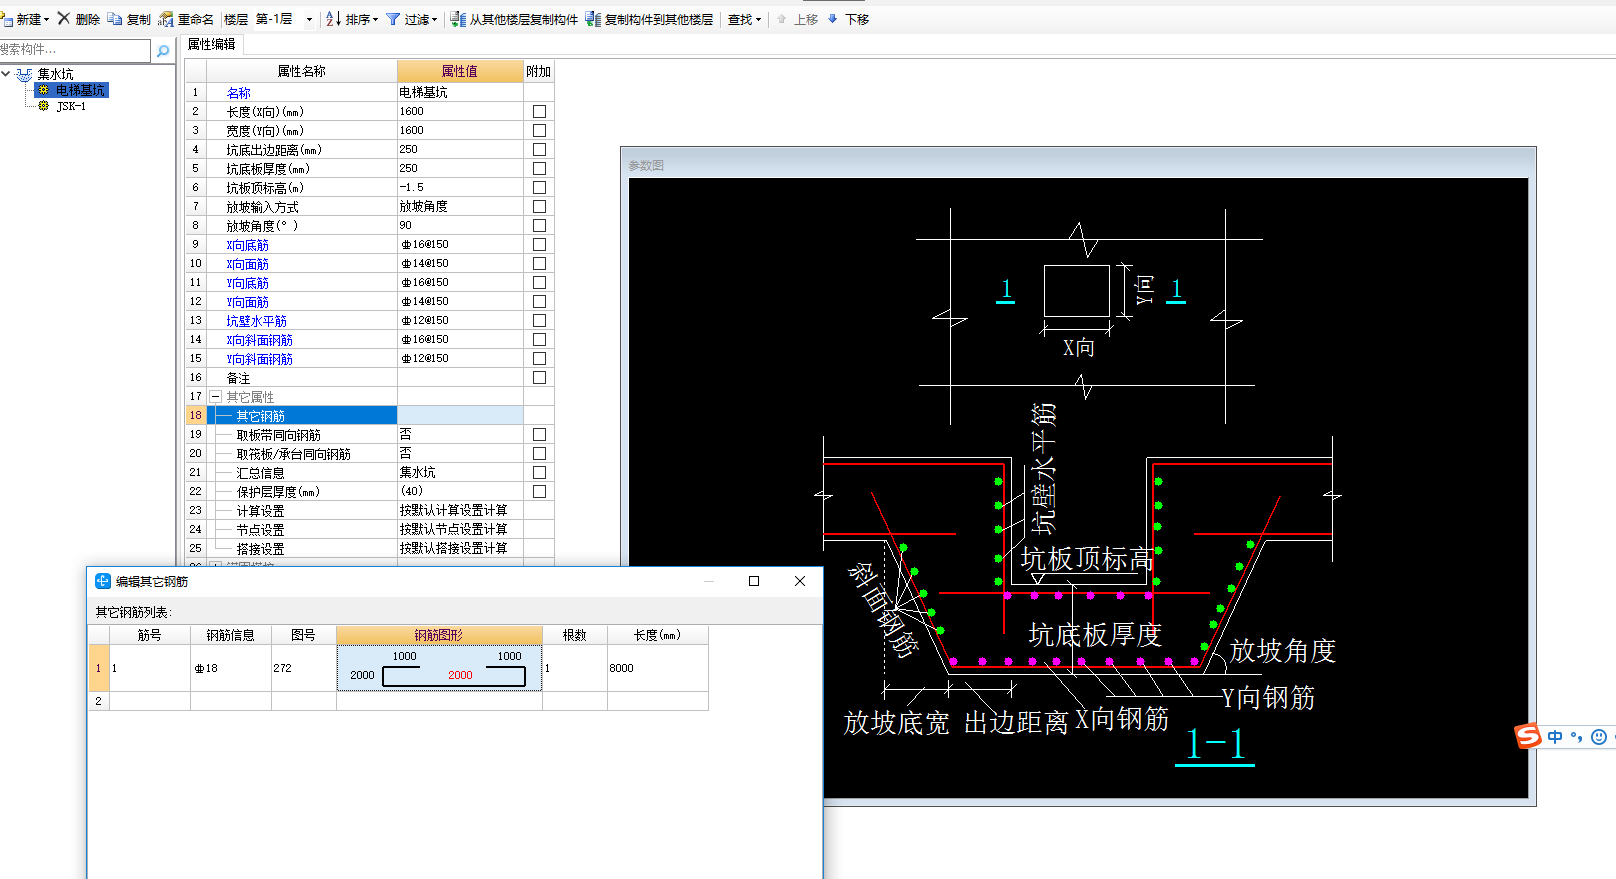This screenshot has height=879, width=1616.
Task: Select JSK-1 in component tree
Action: (71, 106)
